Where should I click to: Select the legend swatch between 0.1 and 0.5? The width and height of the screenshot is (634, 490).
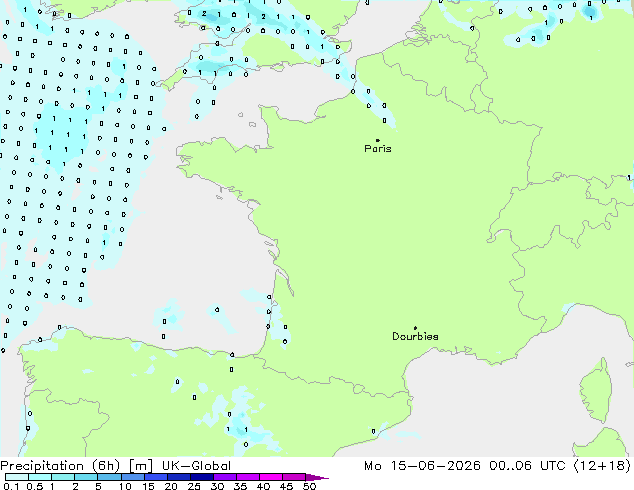point(17,477)
